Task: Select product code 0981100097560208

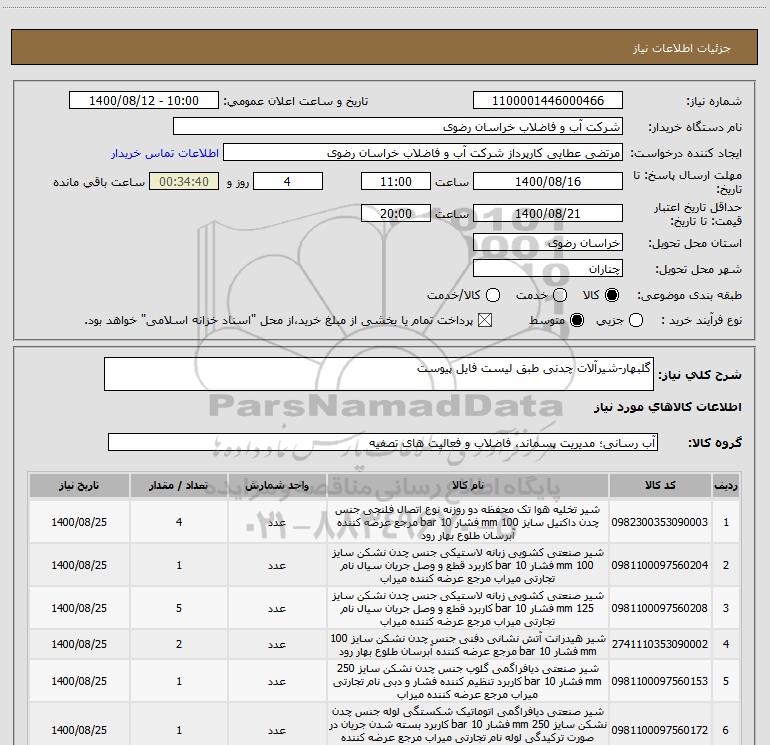Action: pyautogui.click(x=660, y=608)
